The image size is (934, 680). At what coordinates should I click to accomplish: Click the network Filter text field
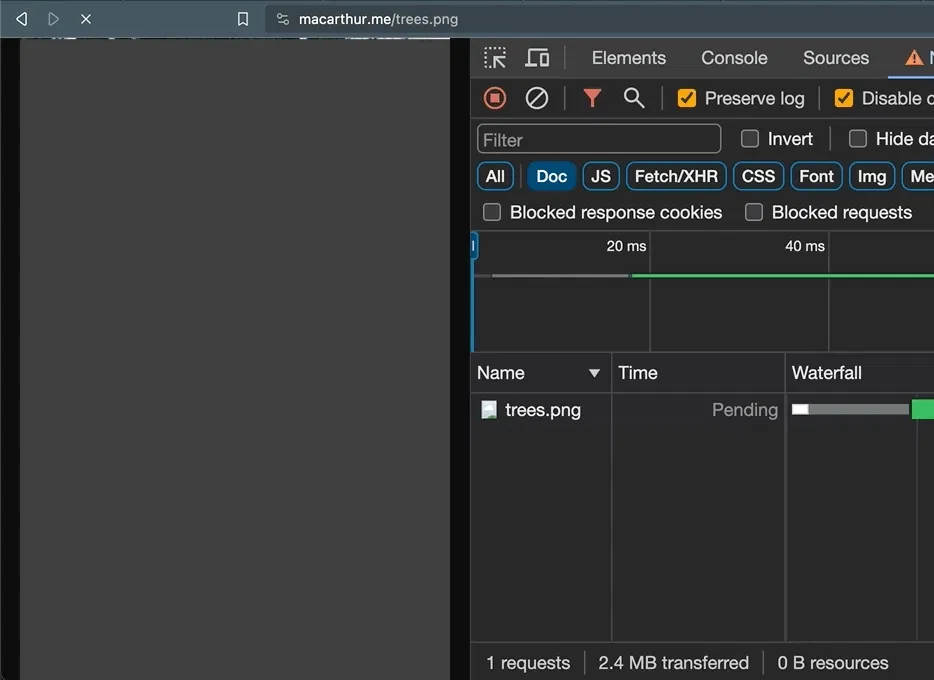599,139
